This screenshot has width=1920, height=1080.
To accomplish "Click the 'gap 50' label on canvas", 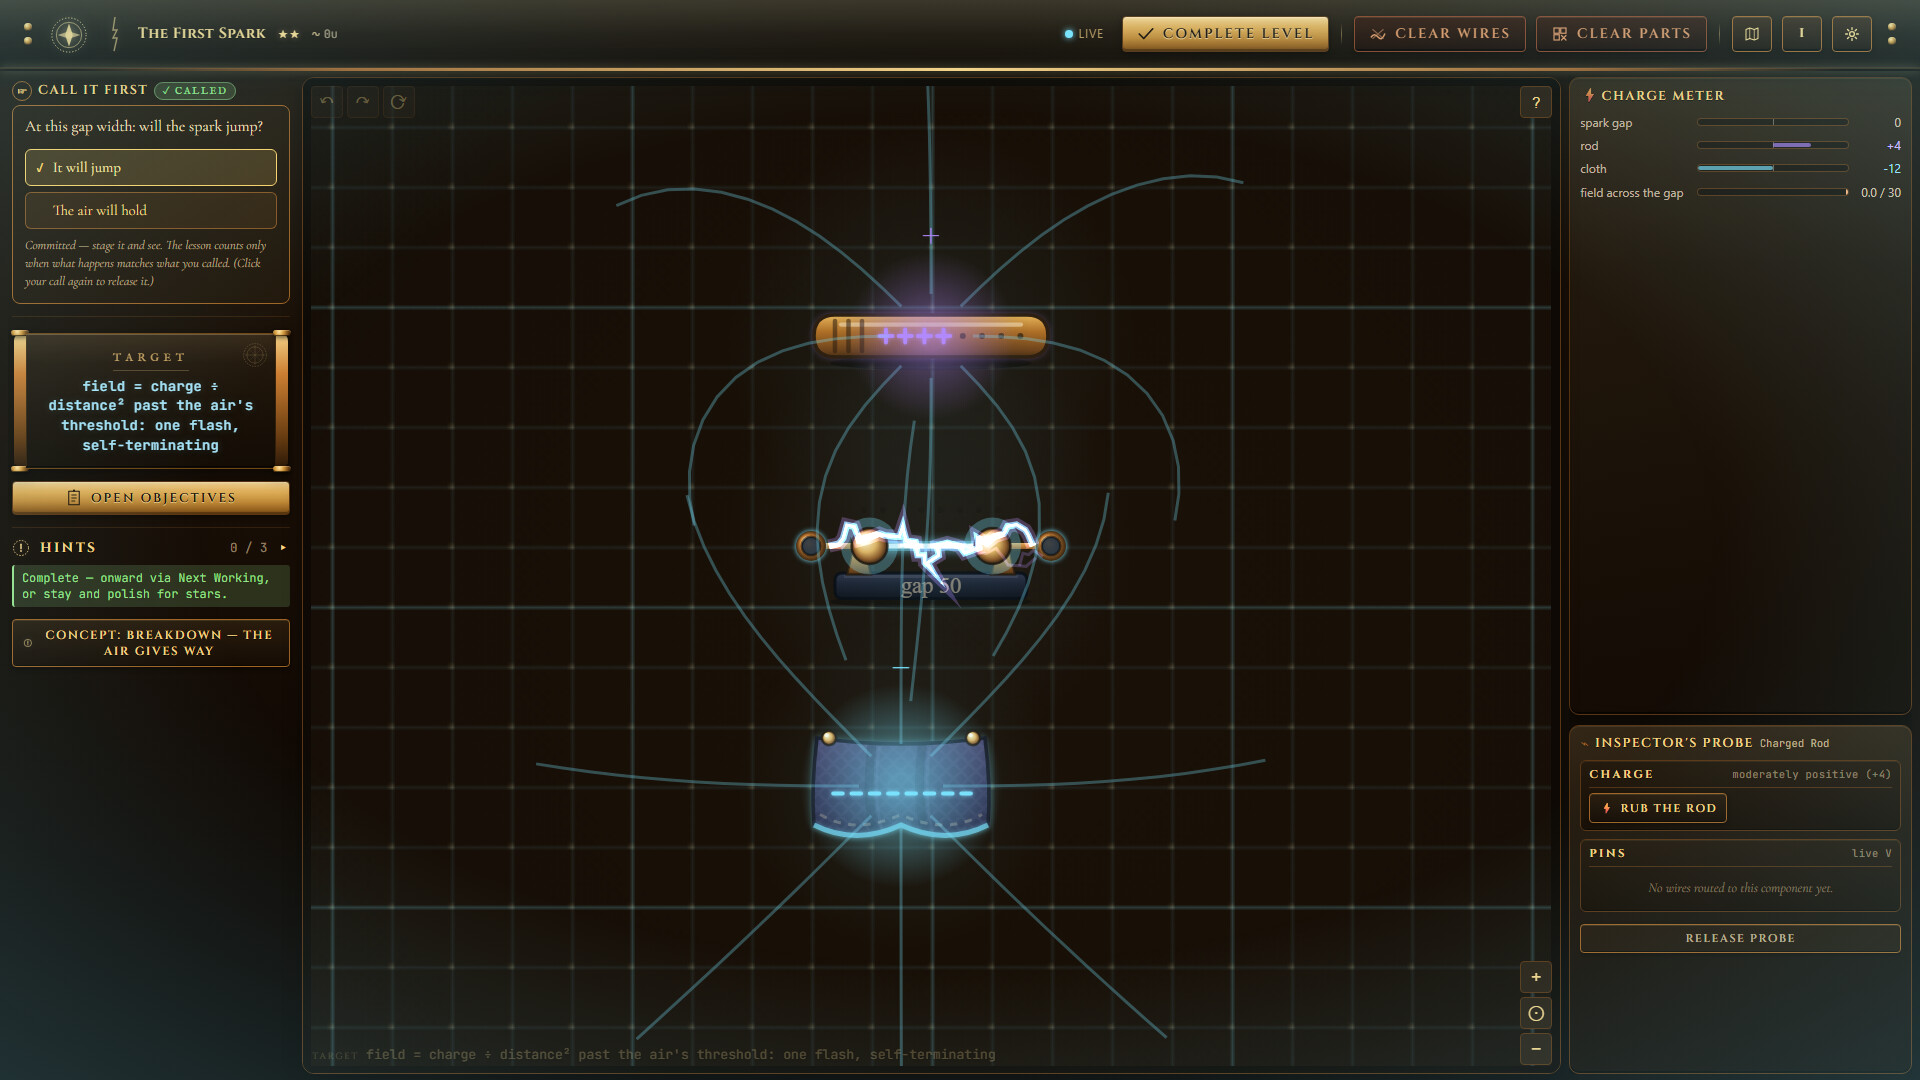I will (931, 587).
